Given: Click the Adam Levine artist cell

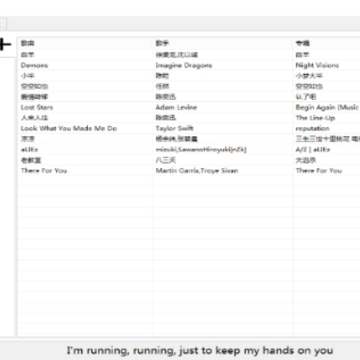Looking at the screenshot, I should pyautogui.click(x=176, y=107).
